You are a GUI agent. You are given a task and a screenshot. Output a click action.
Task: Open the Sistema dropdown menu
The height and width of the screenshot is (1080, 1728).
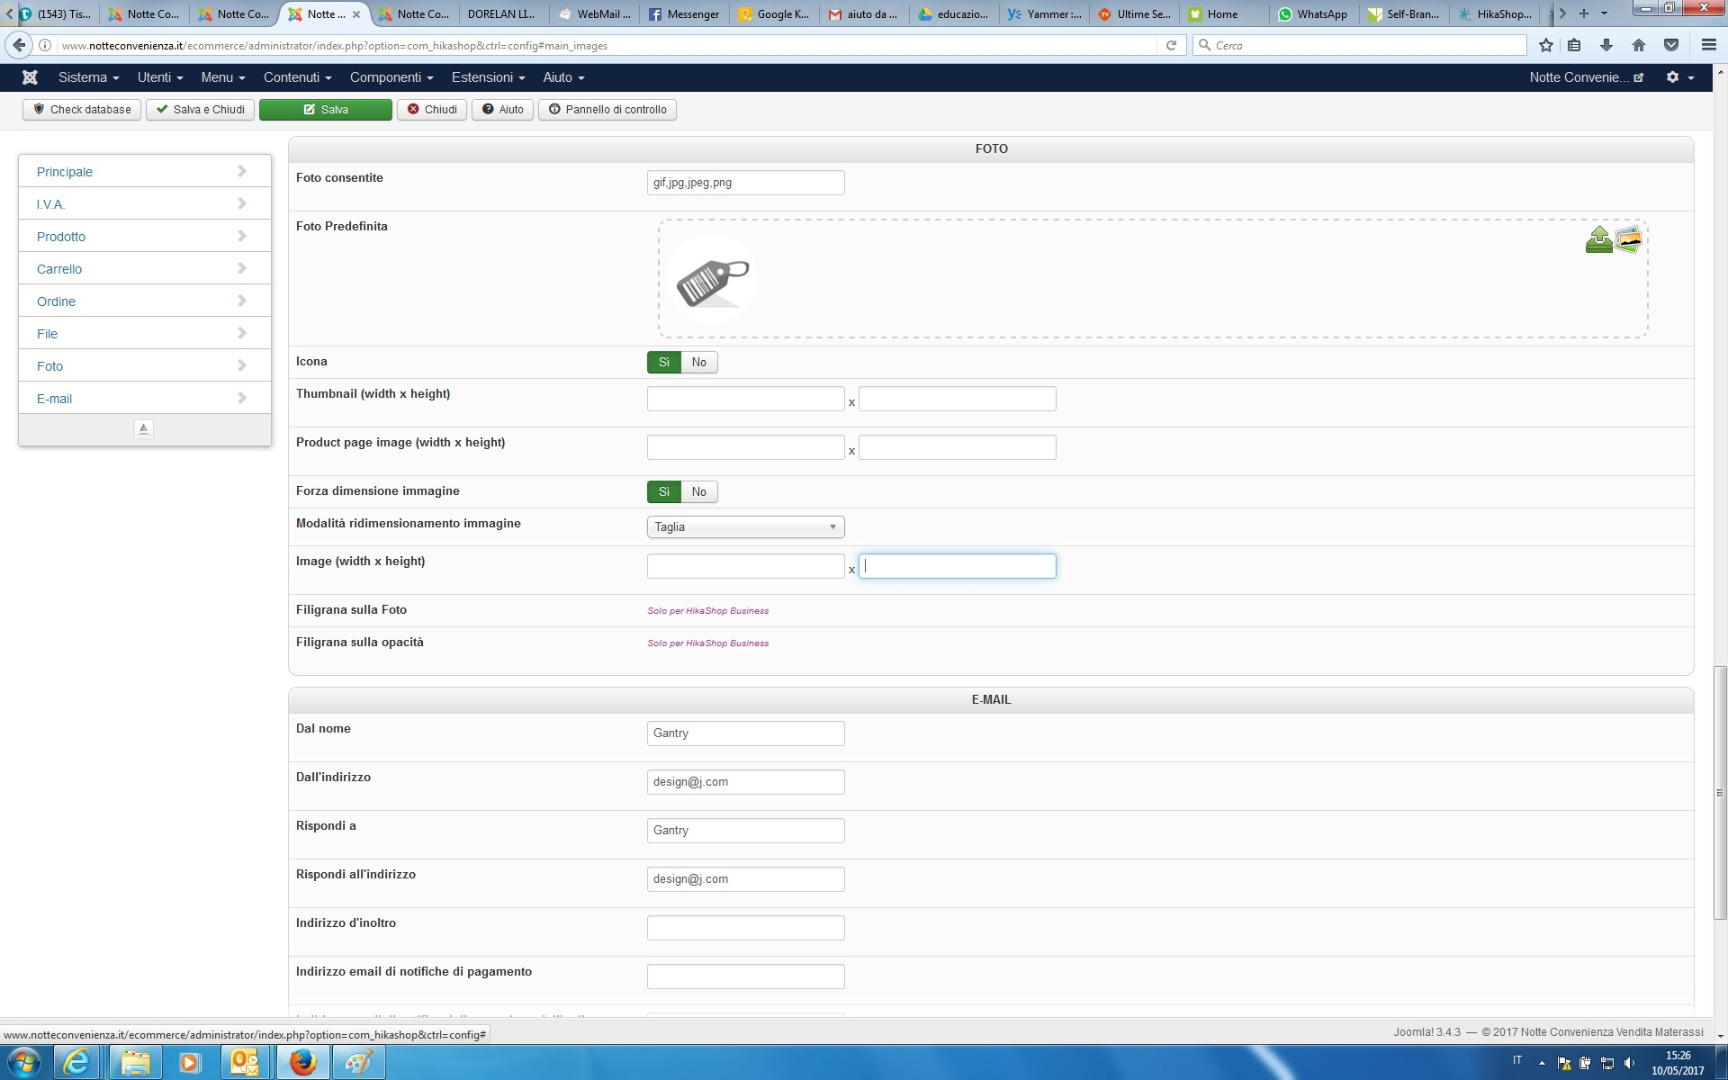click(x=88, y=77)
